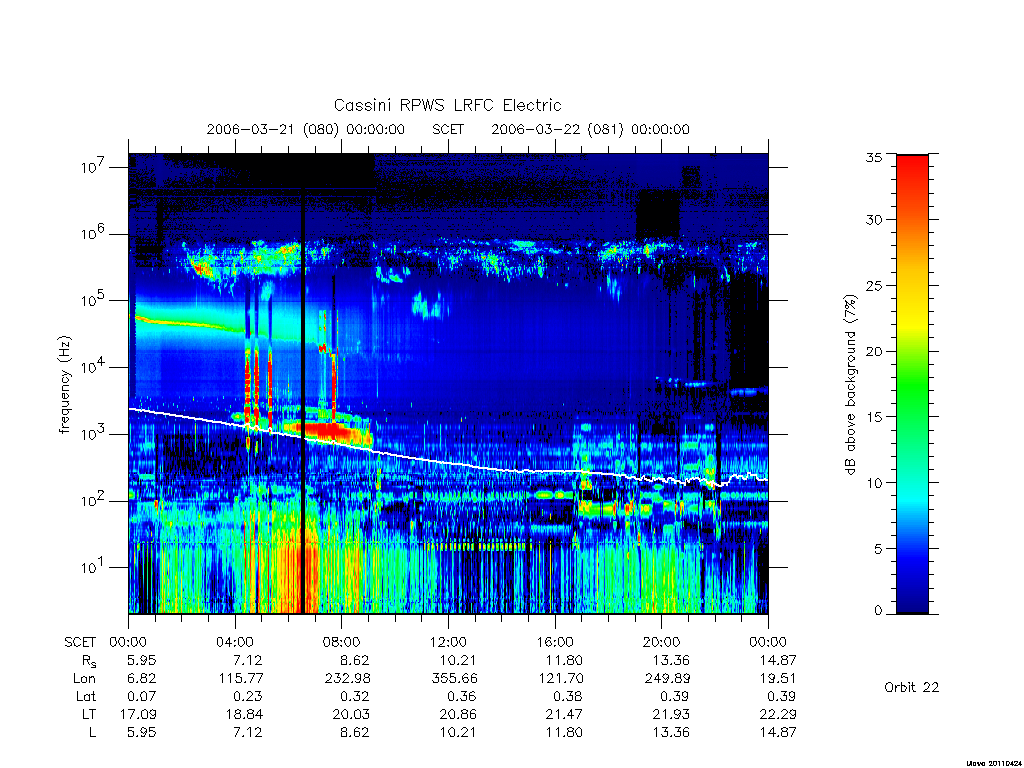
Task: Click the "dB above background (7%)" label
Action: click(x=850, y=384)
